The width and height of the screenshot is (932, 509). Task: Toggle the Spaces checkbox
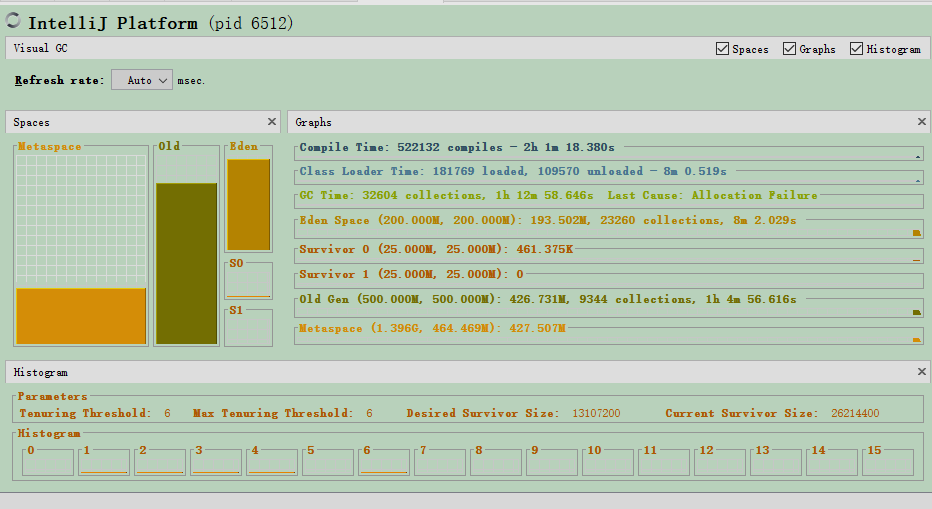(x=722, y=49)
